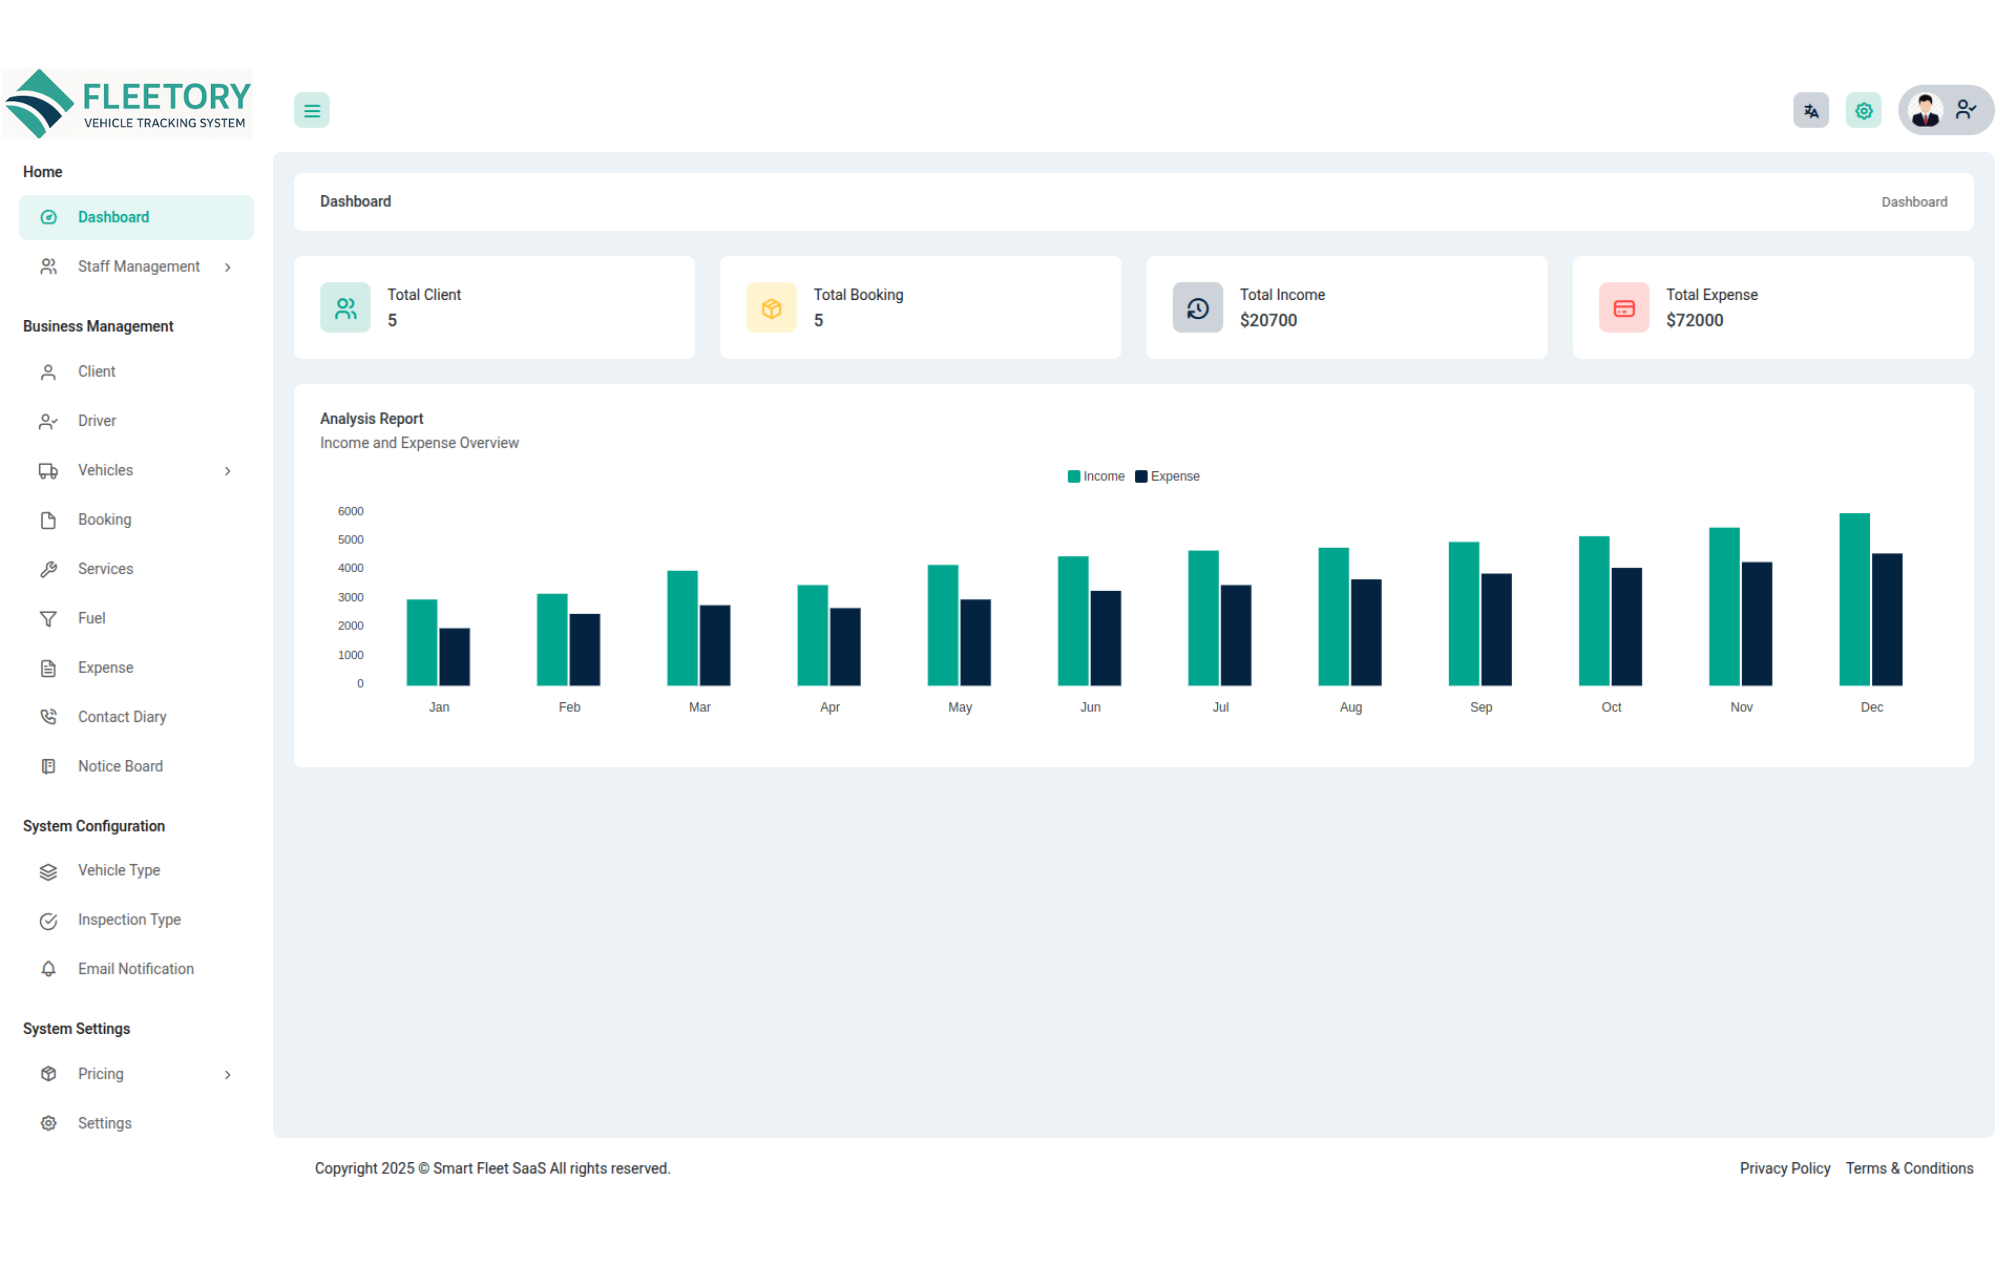Toggle the hamburger sidebar menu button

coord(312,111)
